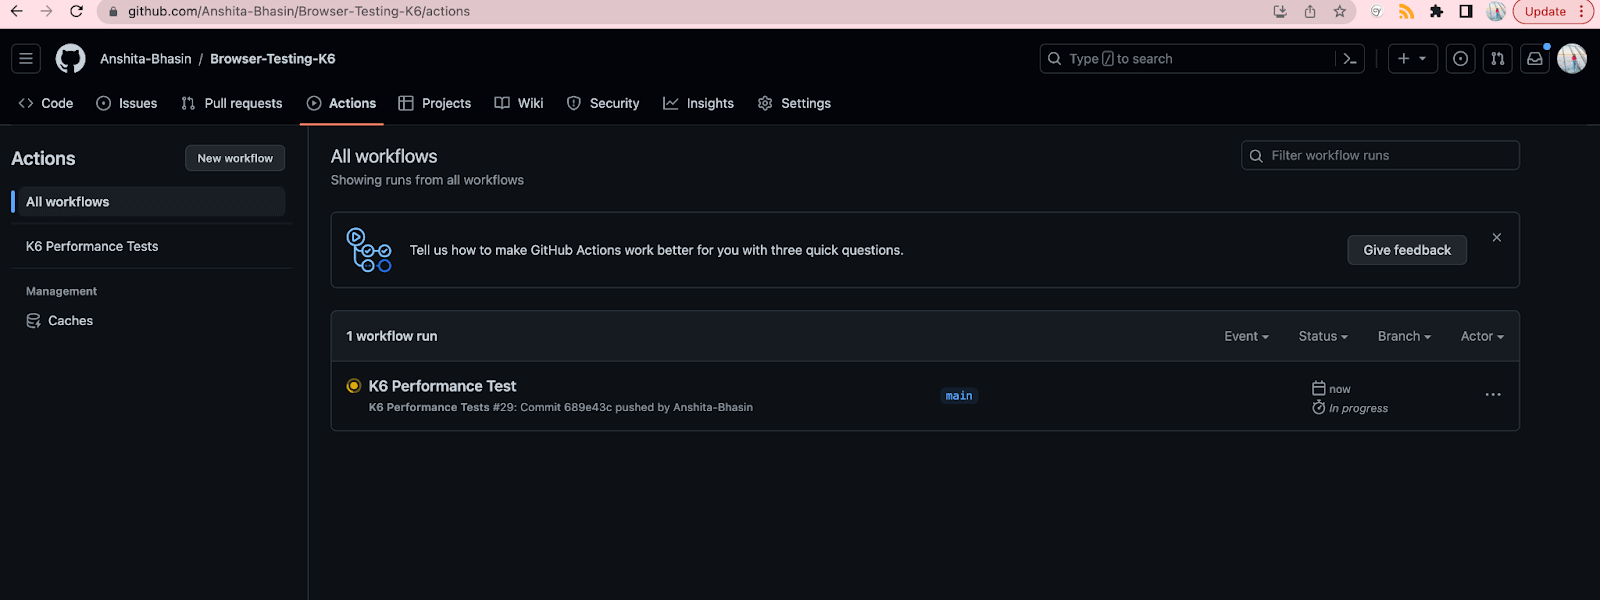Viewport: 1600px width, 600px height.
Task: Click the Chrome Update button
Action: [x=1545, y=11]
